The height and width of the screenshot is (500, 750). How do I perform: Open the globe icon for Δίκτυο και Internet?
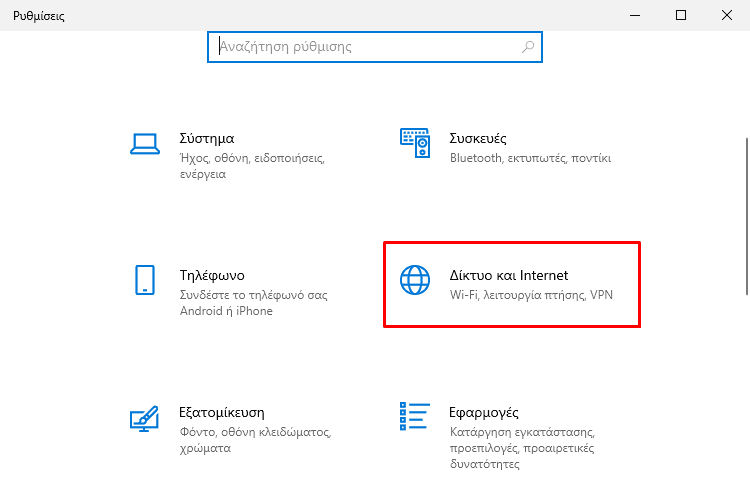click(x=415, y=280)
